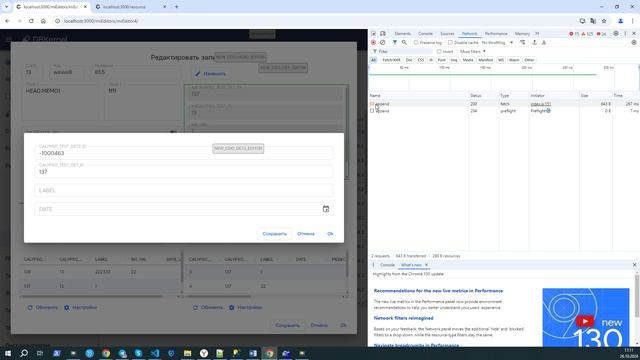This screenshot has width=640, height=360.
Task: Open the No throttling dropdown
Action: pyautogui.click(x=497, y=42)
